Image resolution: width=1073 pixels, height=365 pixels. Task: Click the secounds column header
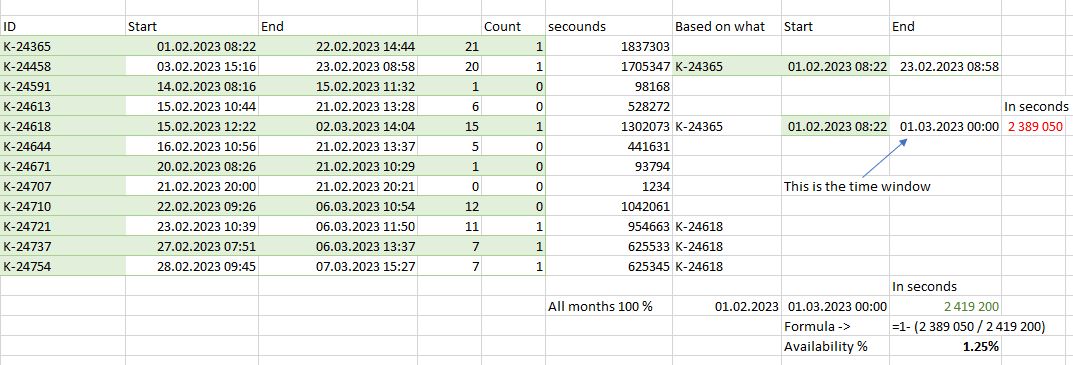pos(608,27)
